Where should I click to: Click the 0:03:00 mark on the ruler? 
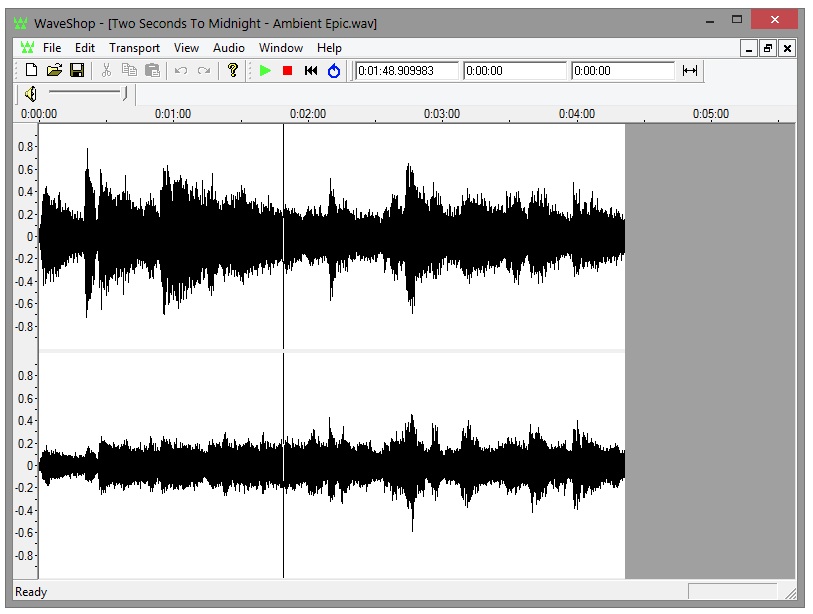click(442, 114)
